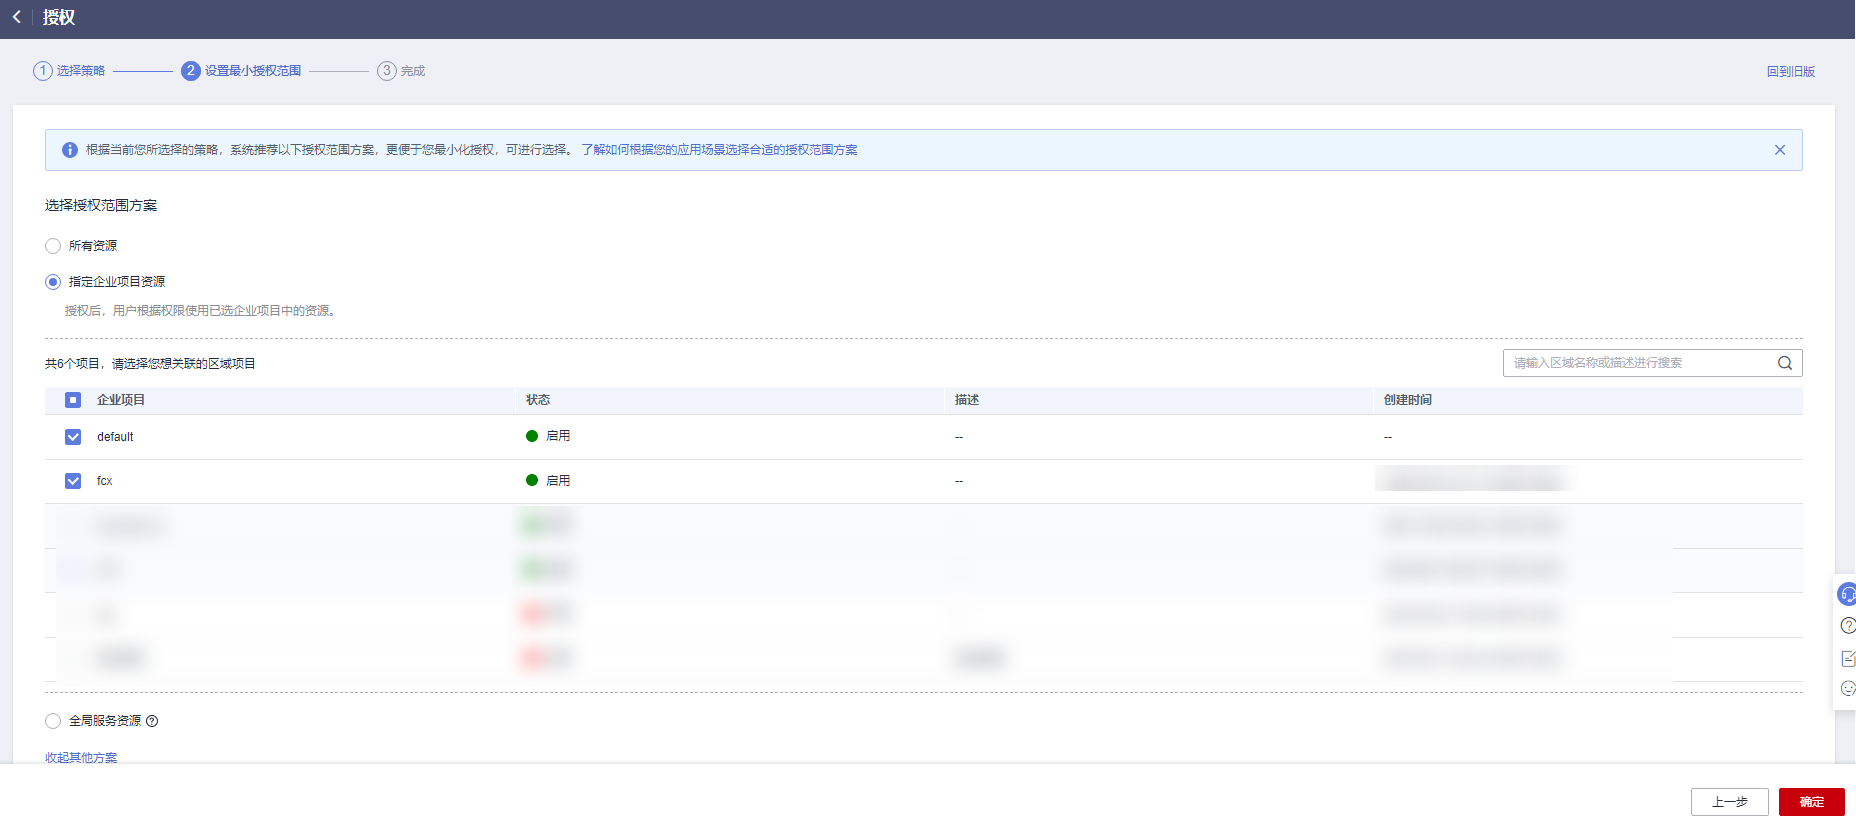This screenshot has width=1856, height=828.
Task: Select the 所有资源 radio option
Action: 53,246
